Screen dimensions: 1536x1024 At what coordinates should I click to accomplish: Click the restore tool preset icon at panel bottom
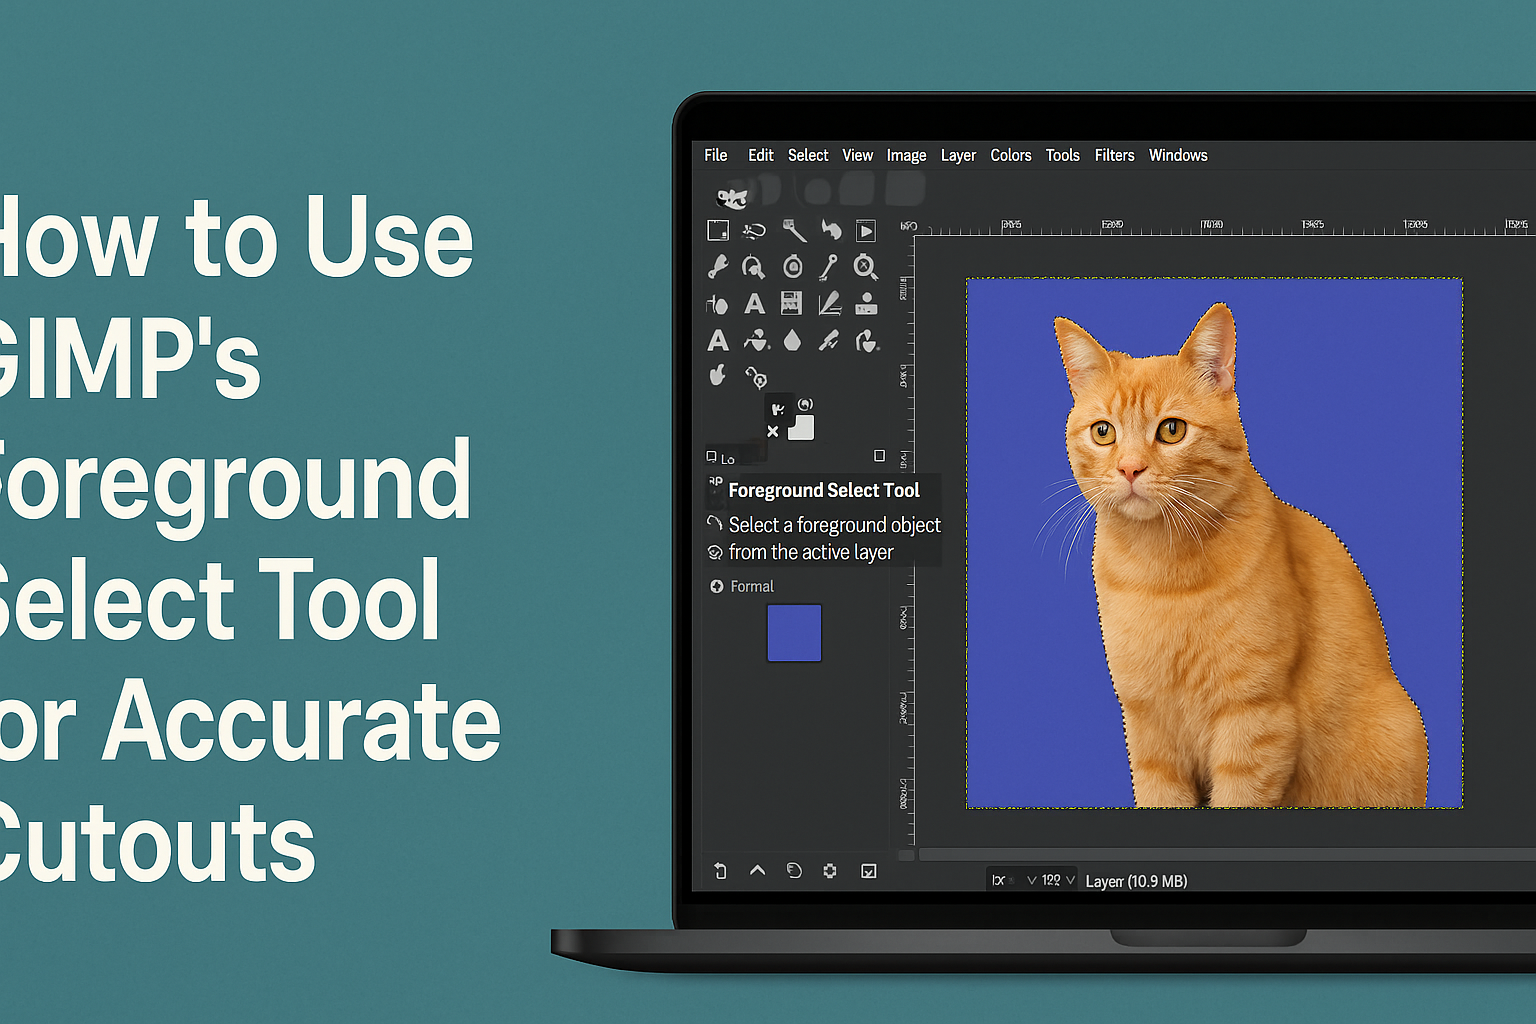coord(720,871)
